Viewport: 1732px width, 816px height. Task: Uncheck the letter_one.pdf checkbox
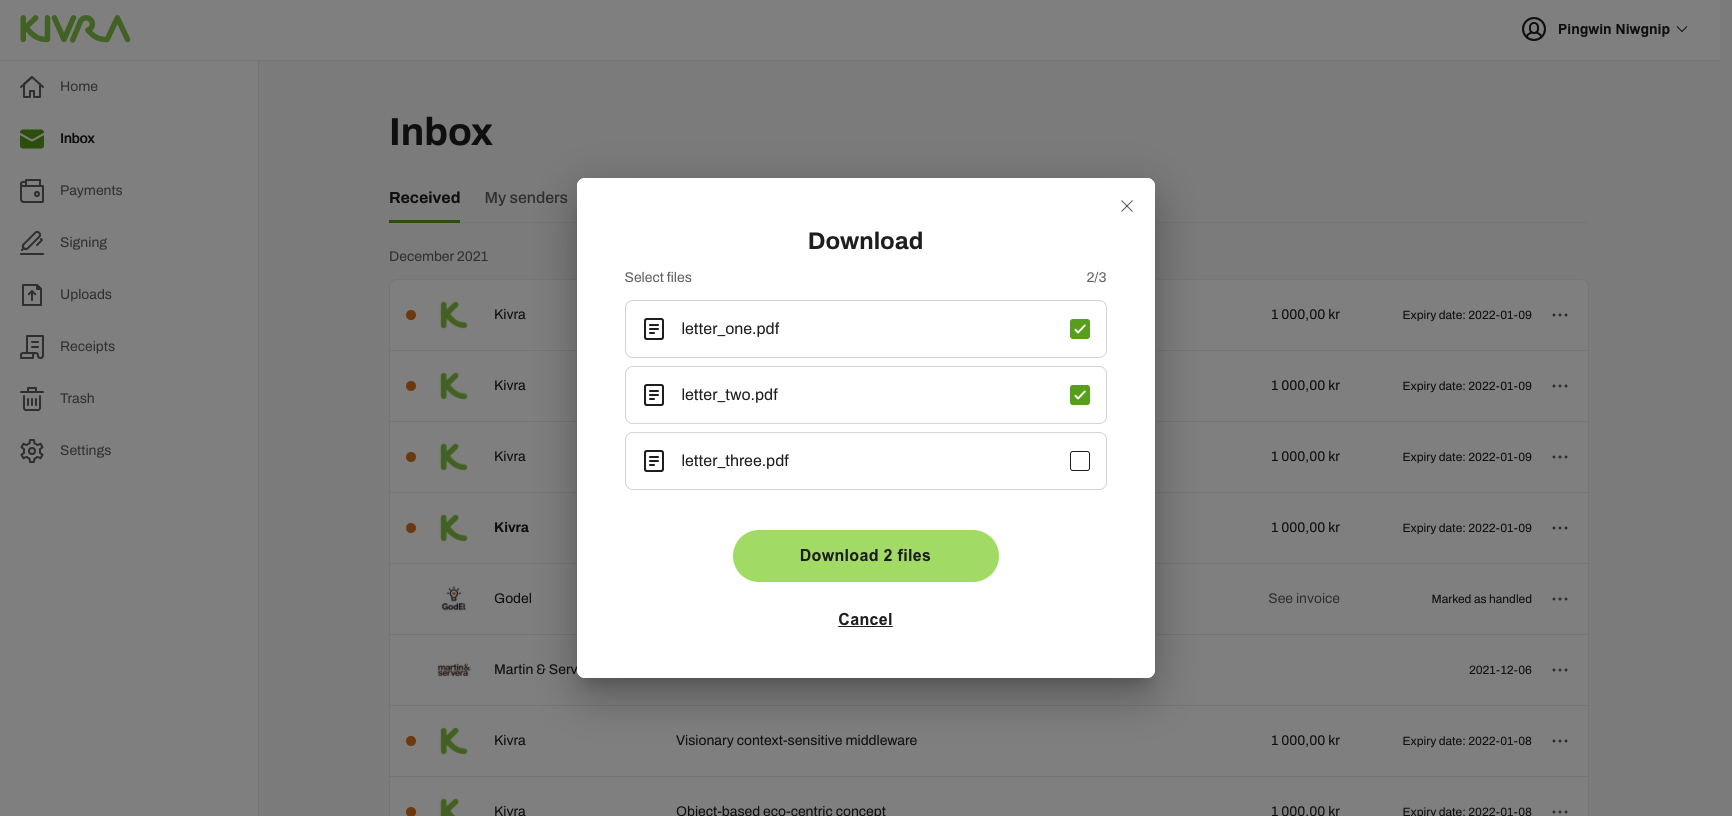[1080, 329]
